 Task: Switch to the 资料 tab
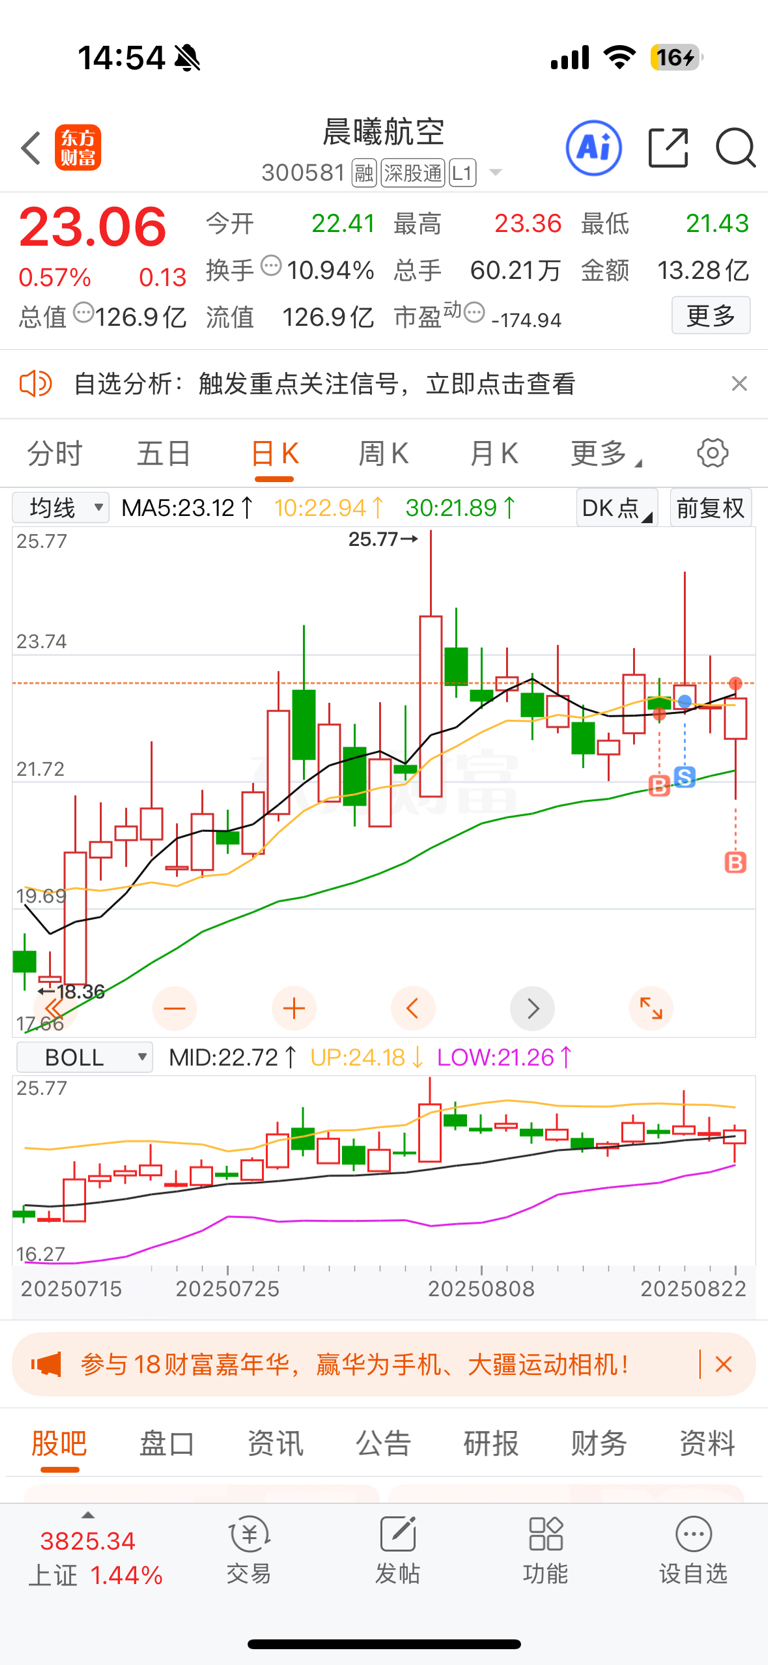click(x=707, y=1443)
